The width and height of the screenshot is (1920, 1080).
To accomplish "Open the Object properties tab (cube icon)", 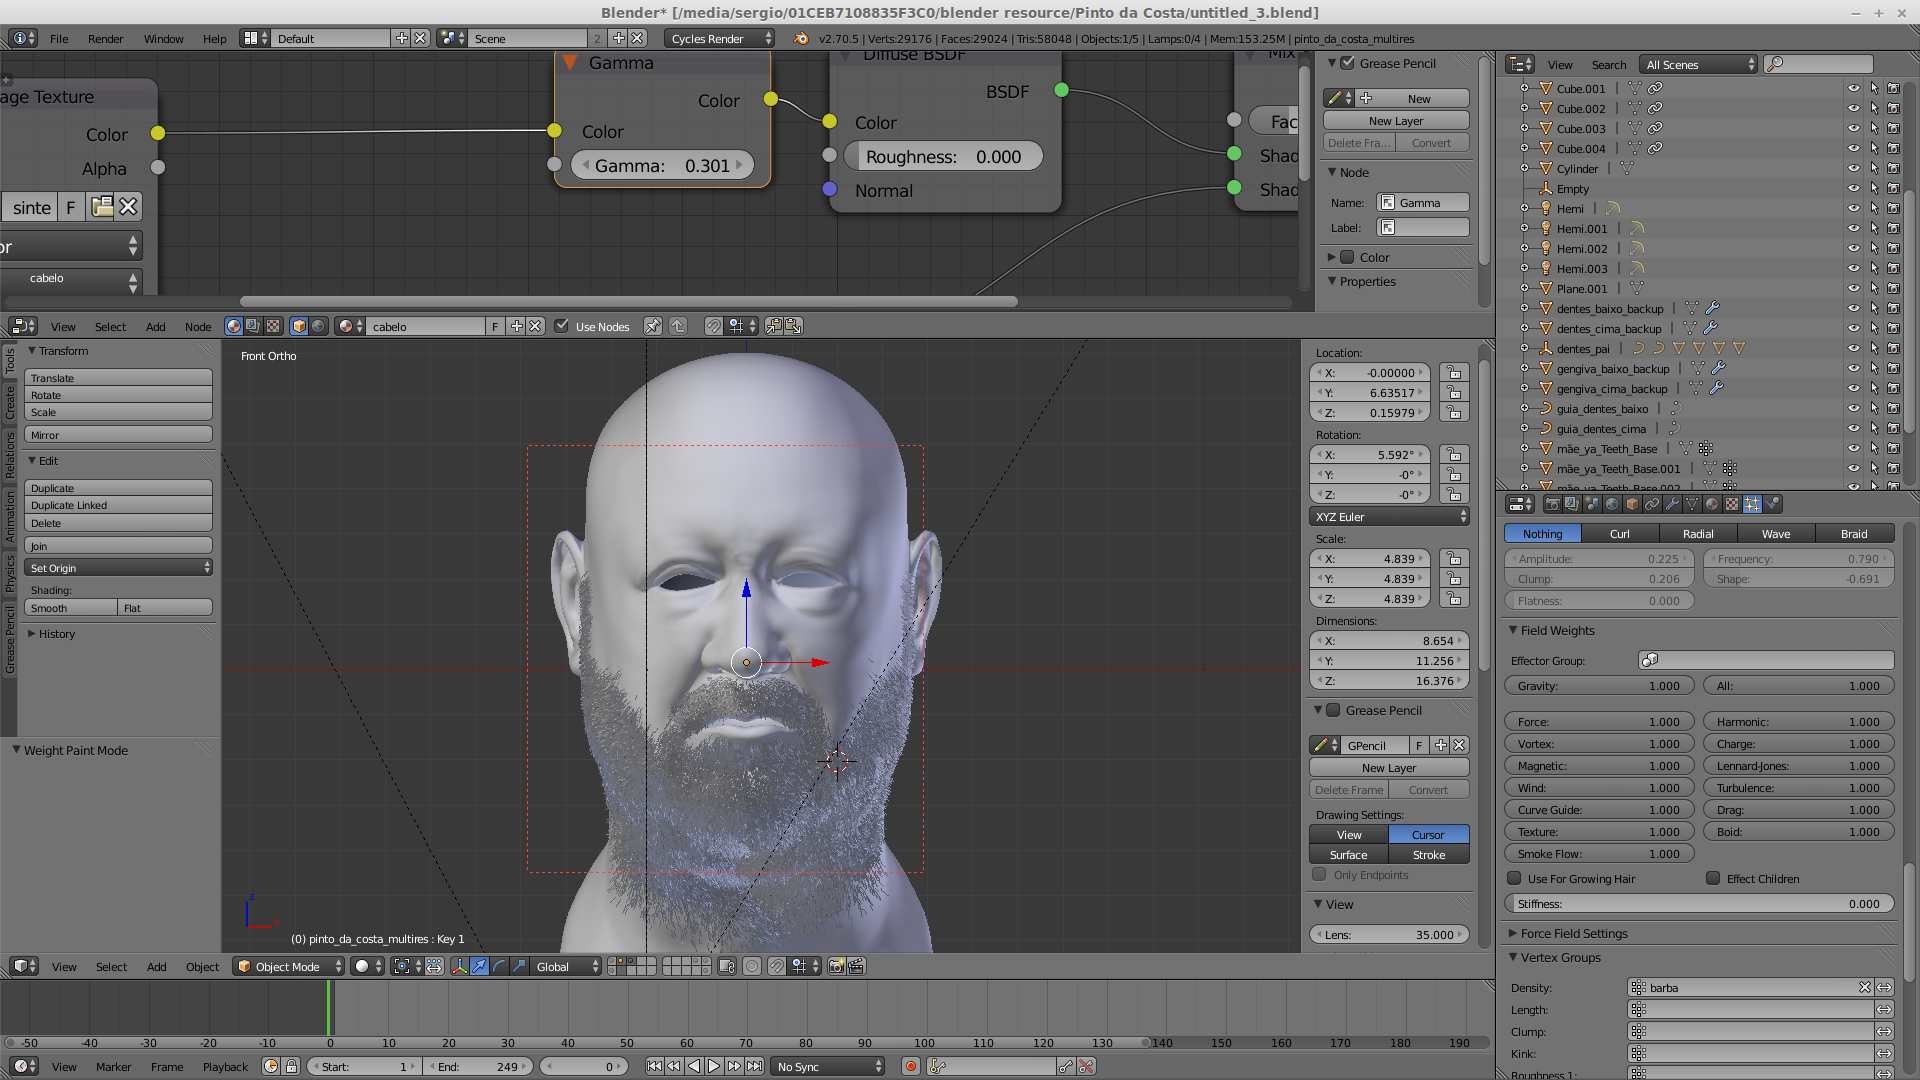I will coord(1632,504).
